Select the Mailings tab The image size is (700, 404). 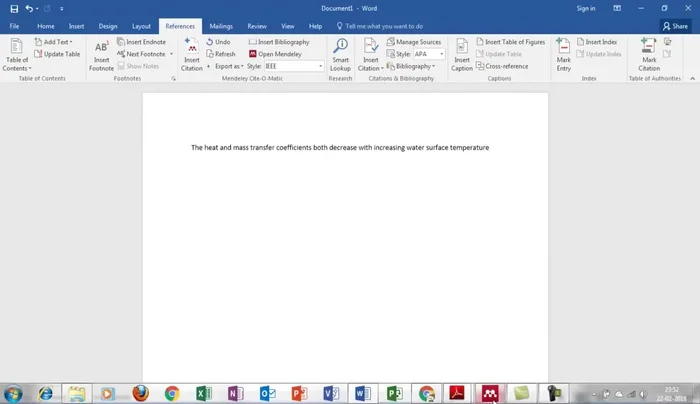221,26
